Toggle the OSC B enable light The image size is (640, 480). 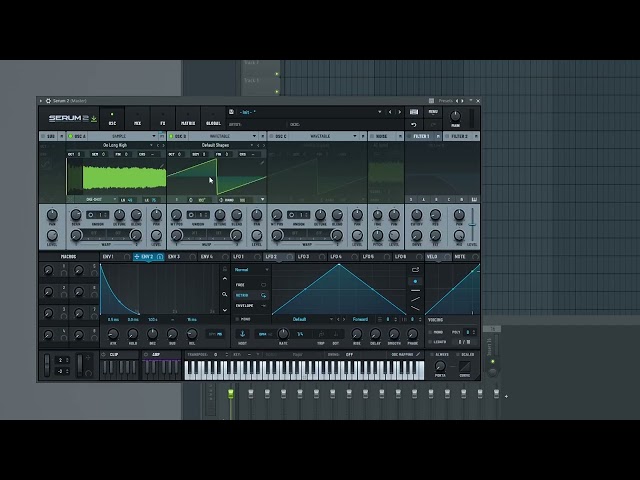171,136
